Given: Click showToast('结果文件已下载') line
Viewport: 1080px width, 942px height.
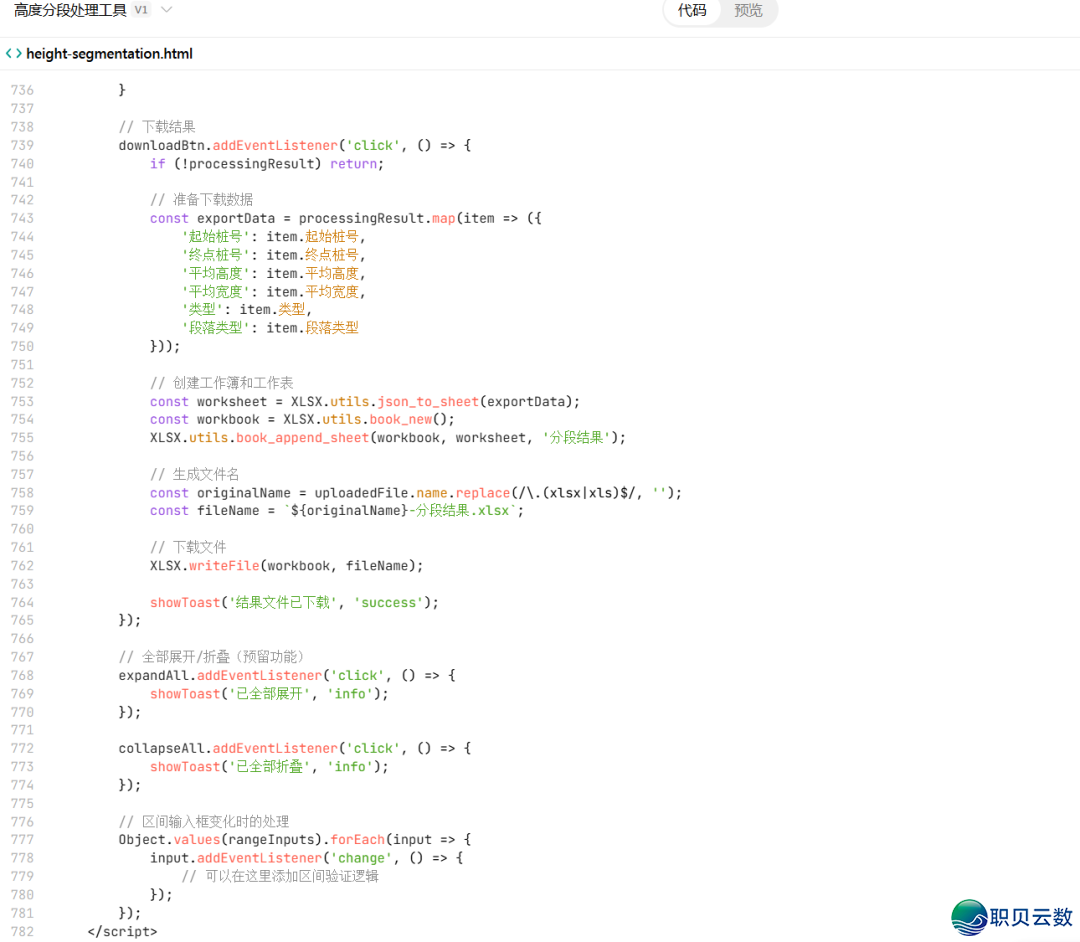Looking at the screenshot, I should 294,603.
